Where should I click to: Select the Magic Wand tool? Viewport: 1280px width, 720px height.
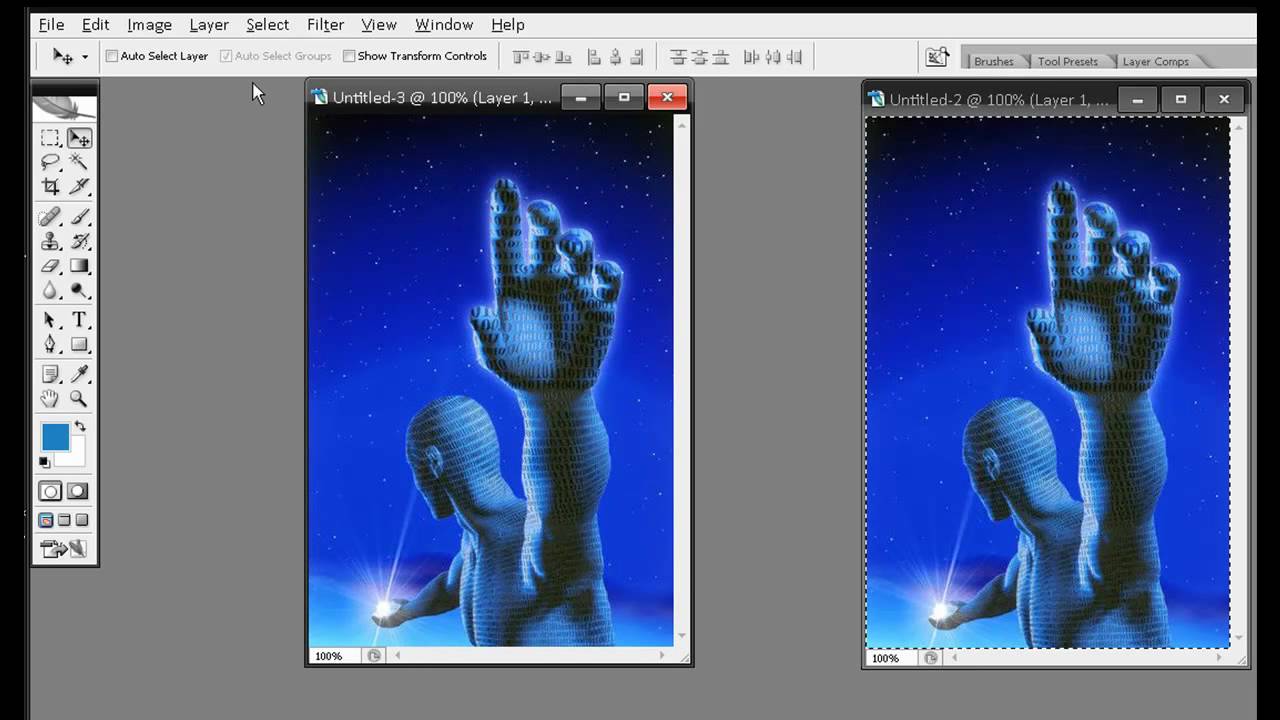click(x=79, y=162)
